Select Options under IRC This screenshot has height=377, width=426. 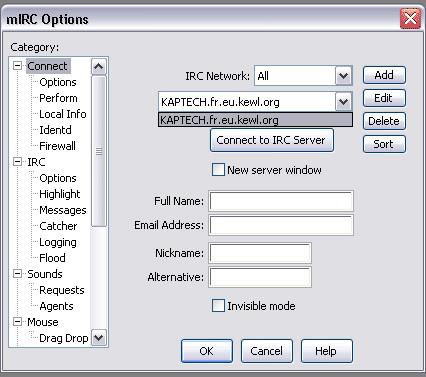tap(58, 178)
